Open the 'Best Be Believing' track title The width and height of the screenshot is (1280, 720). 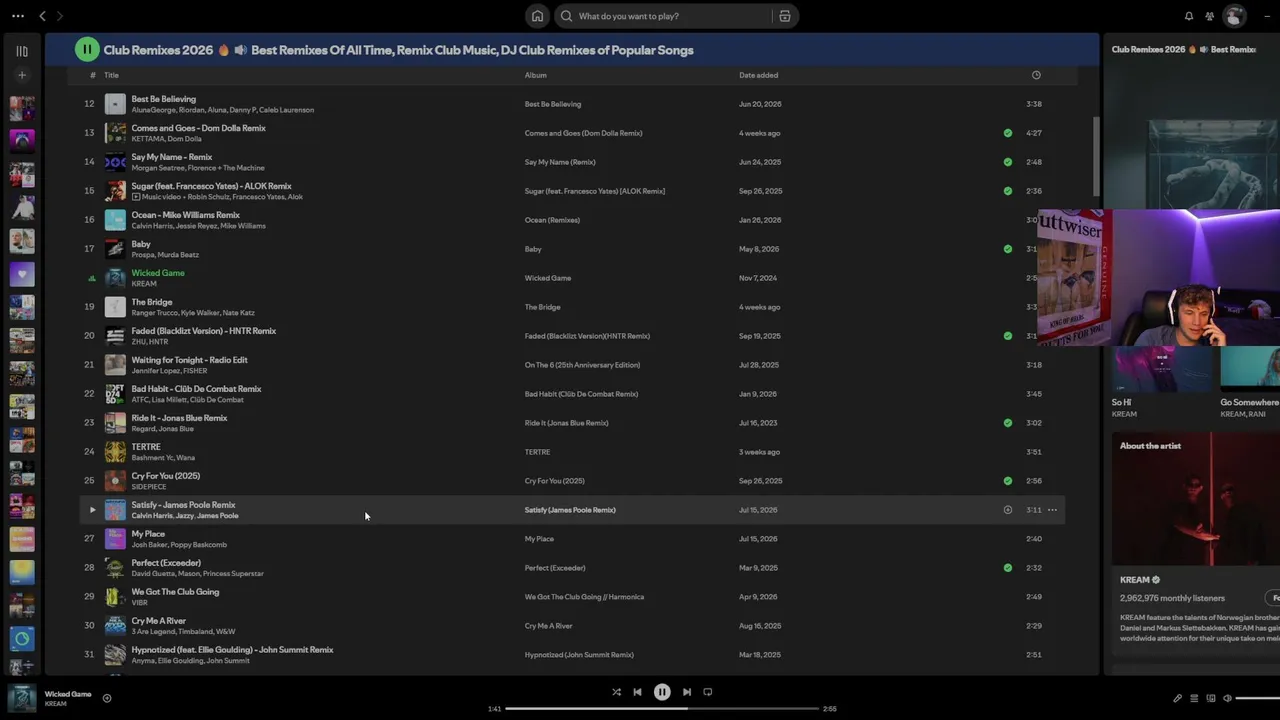[x=163, y=99]
